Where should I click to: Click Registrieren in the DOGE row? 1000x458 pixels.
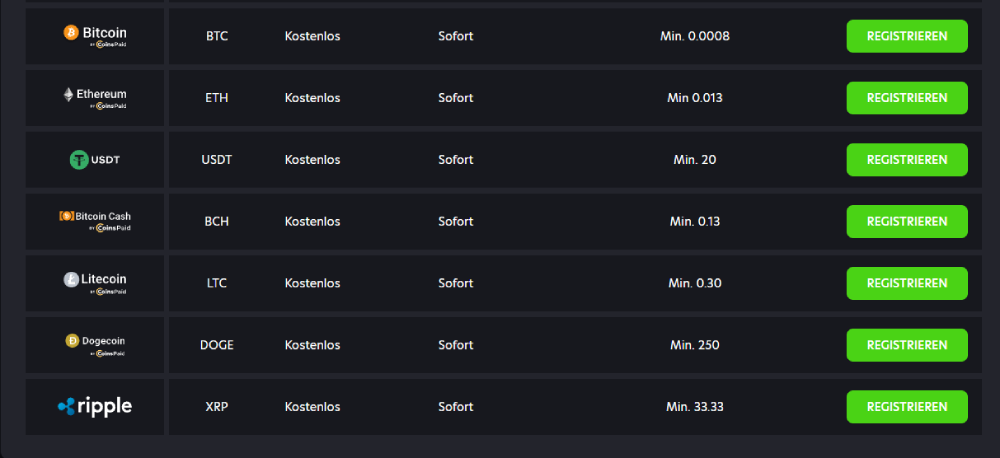907,345
